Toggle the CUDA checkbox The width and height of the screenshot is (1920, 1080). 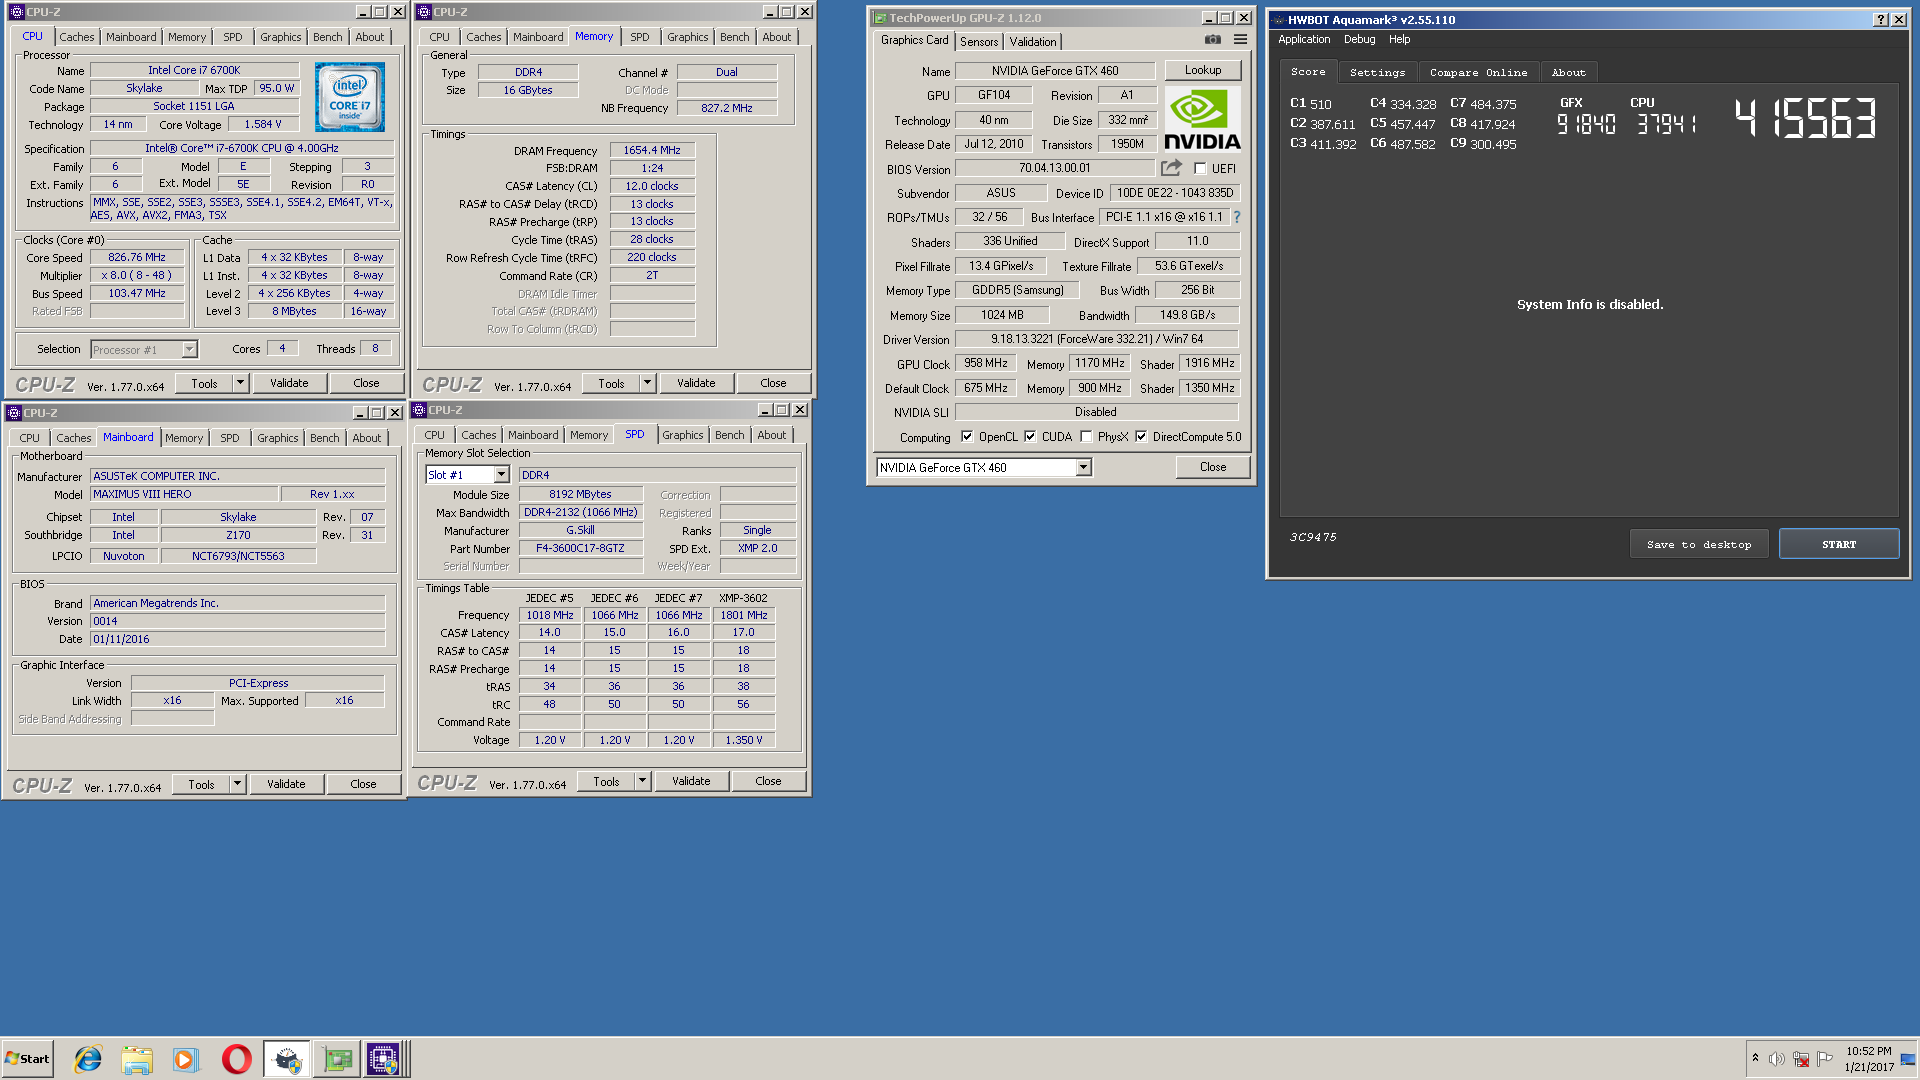[1030, 437]
